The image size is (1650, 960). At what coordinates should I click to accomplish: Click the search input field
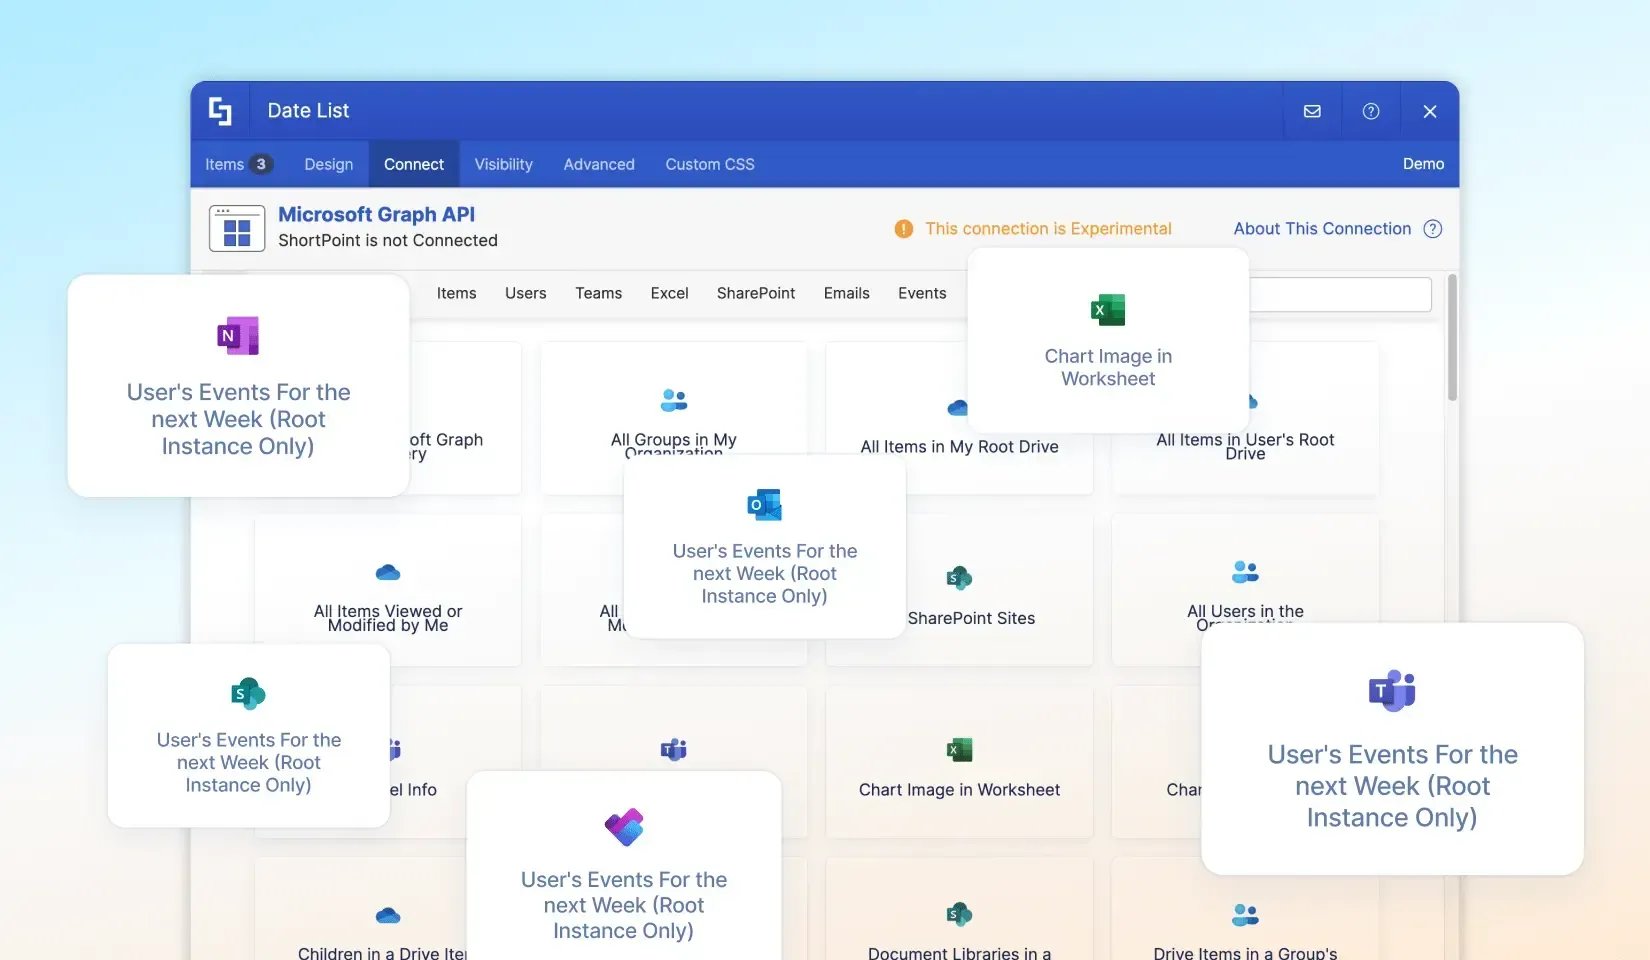point(1340,295)
